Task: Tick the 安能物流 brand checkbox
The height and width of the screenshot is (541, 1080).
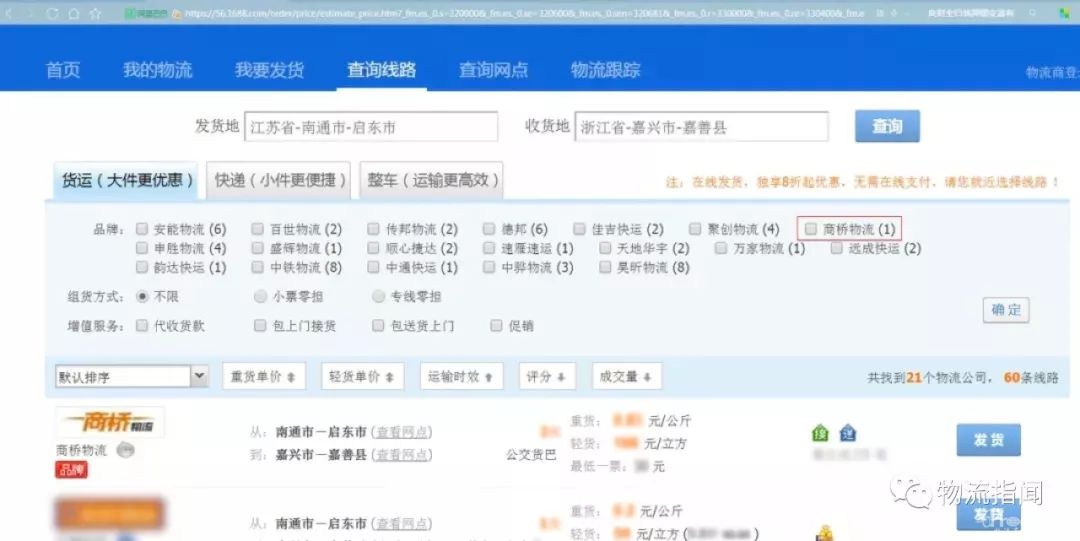Action: (142, 229)
